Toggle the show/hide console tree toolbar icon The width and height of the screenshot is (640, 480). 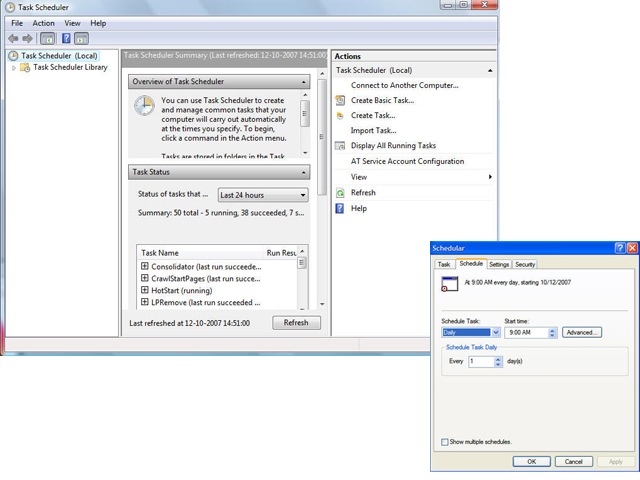(x=47, y=39)
